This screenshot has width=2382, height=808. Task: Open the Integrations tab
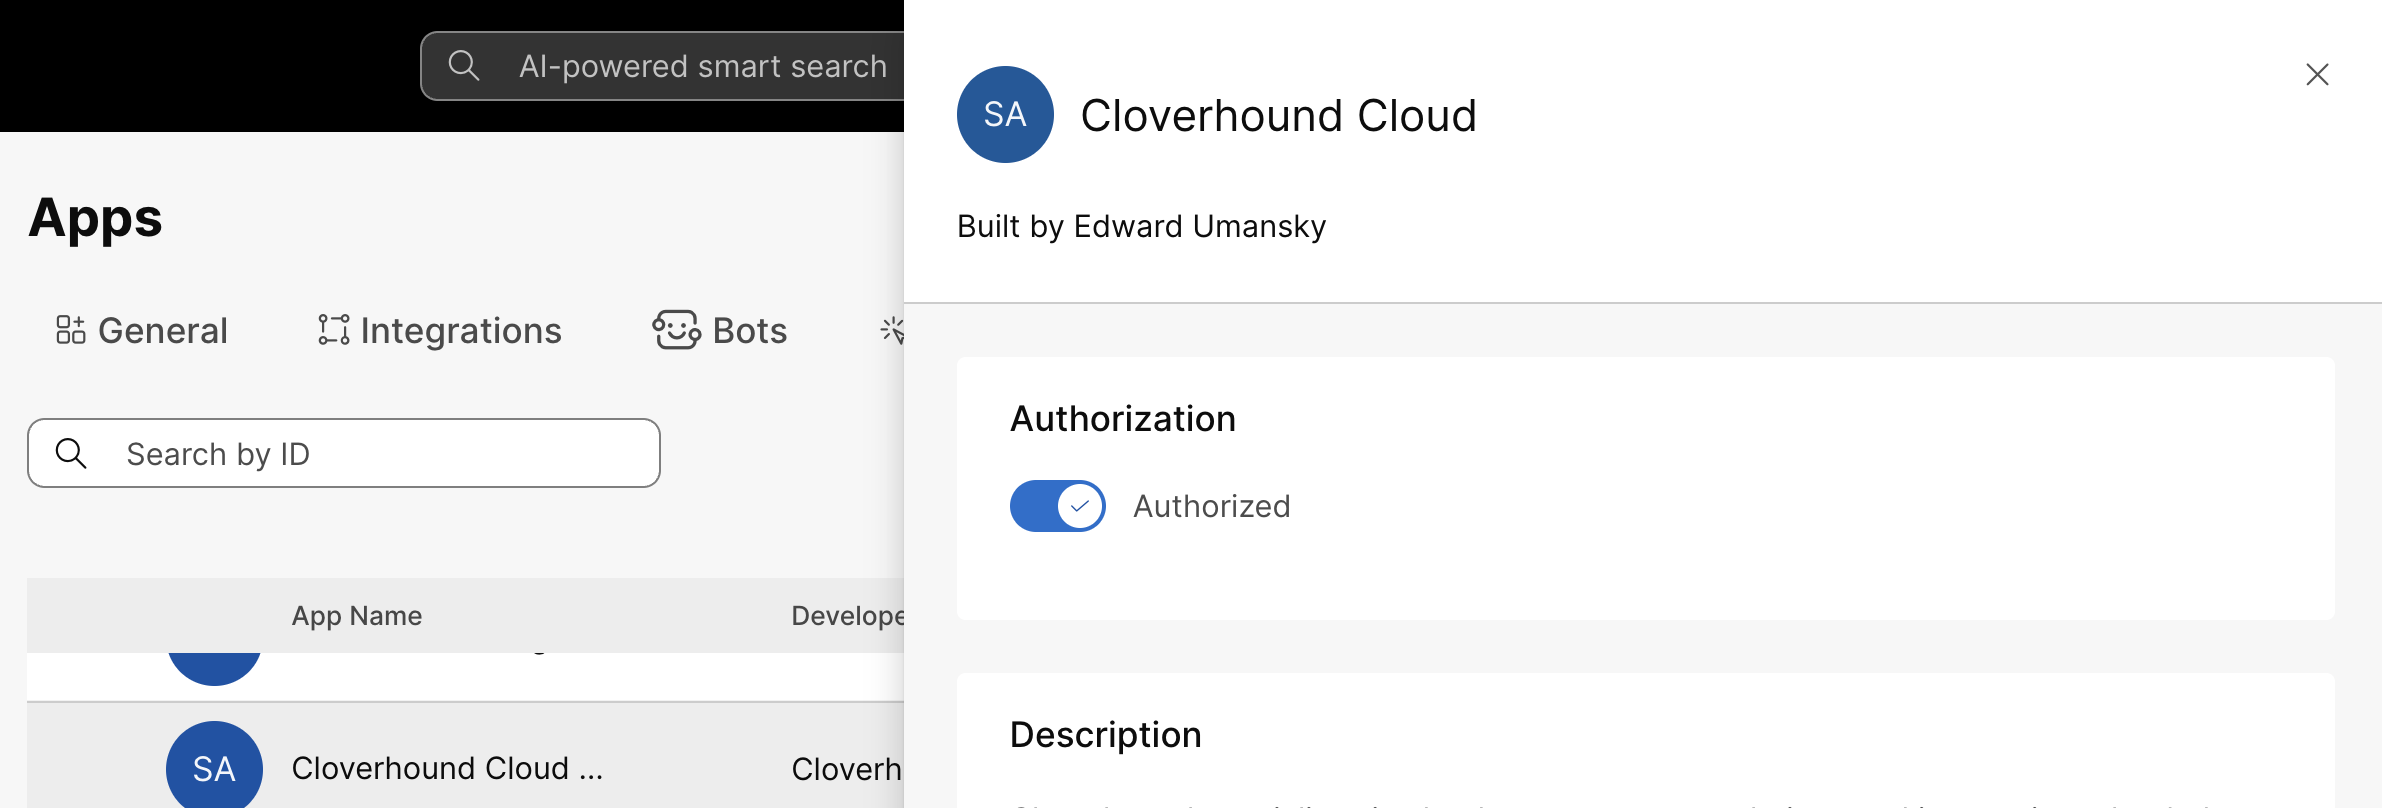click(x=461, y=330)
